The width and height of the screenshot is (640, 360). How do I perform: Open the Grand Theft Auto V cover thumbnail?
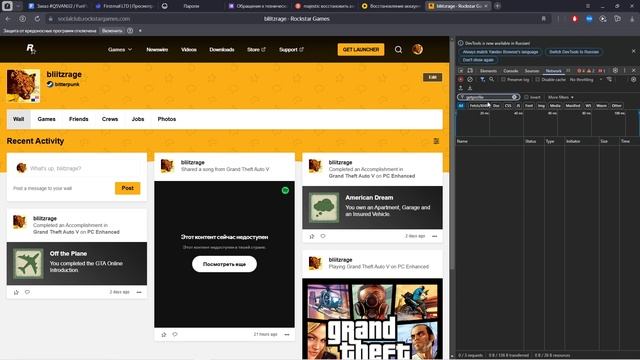click(x=372, y=319)
